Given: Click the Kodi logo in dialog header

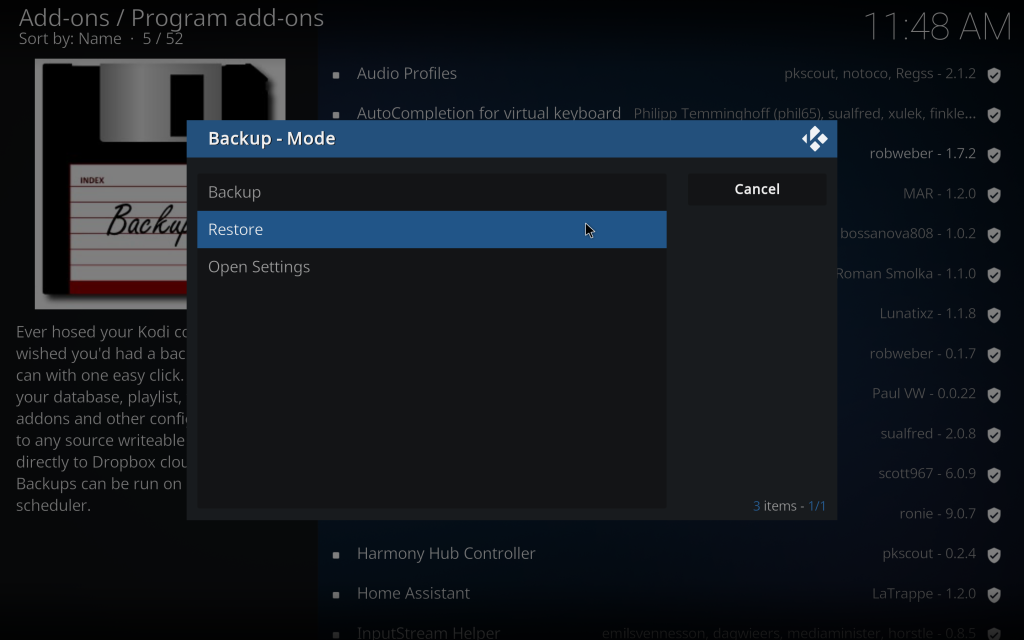Looking at the screenshot, I should pos(815,139).
